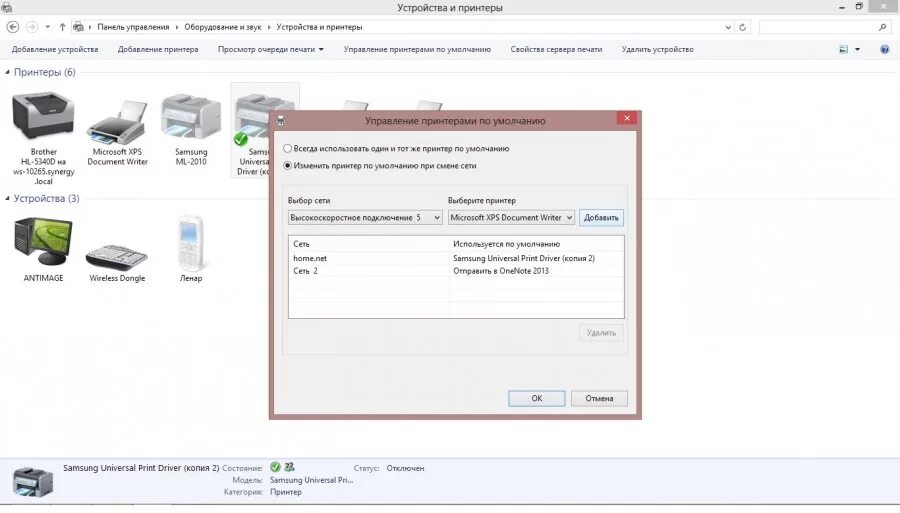Select the Microsoft XPS Document Writer printer icon
The image size is (900, 513).
click(117, 123)
